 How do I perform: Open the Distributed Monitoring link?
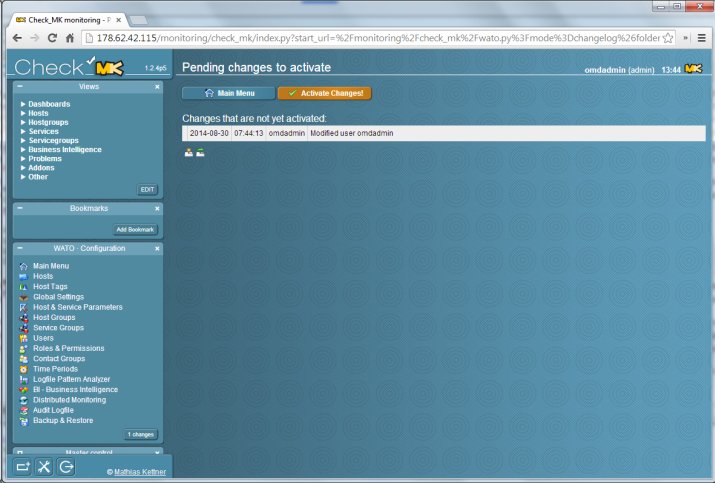pos(69,400)
